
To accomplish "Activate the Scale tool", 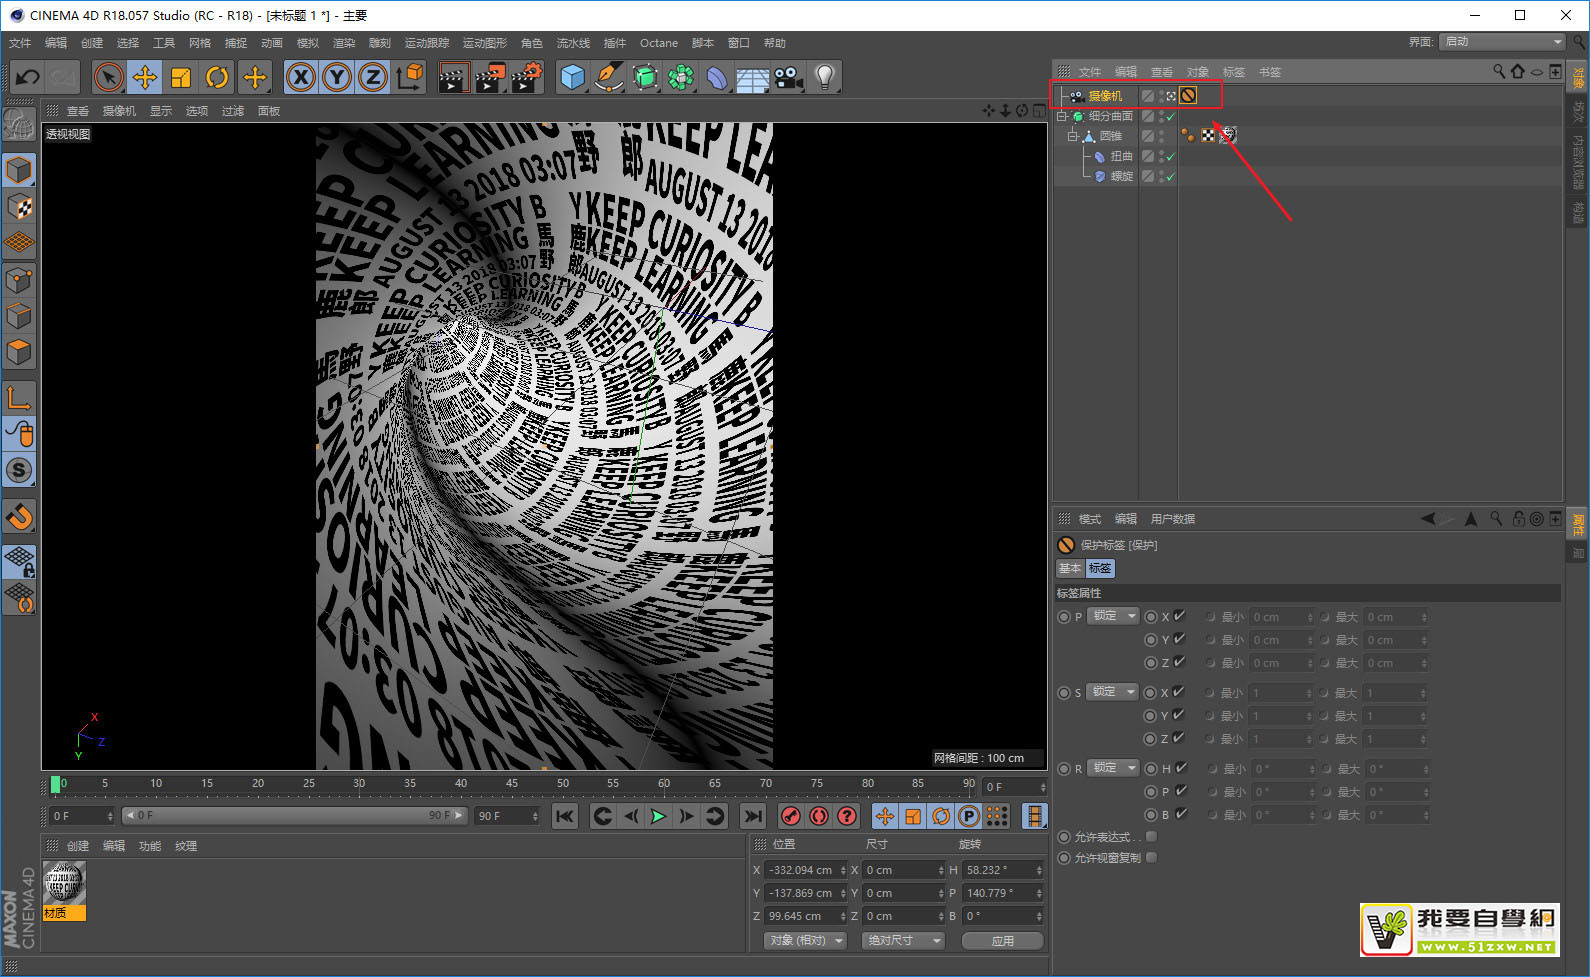I will (x=181, y=77).
